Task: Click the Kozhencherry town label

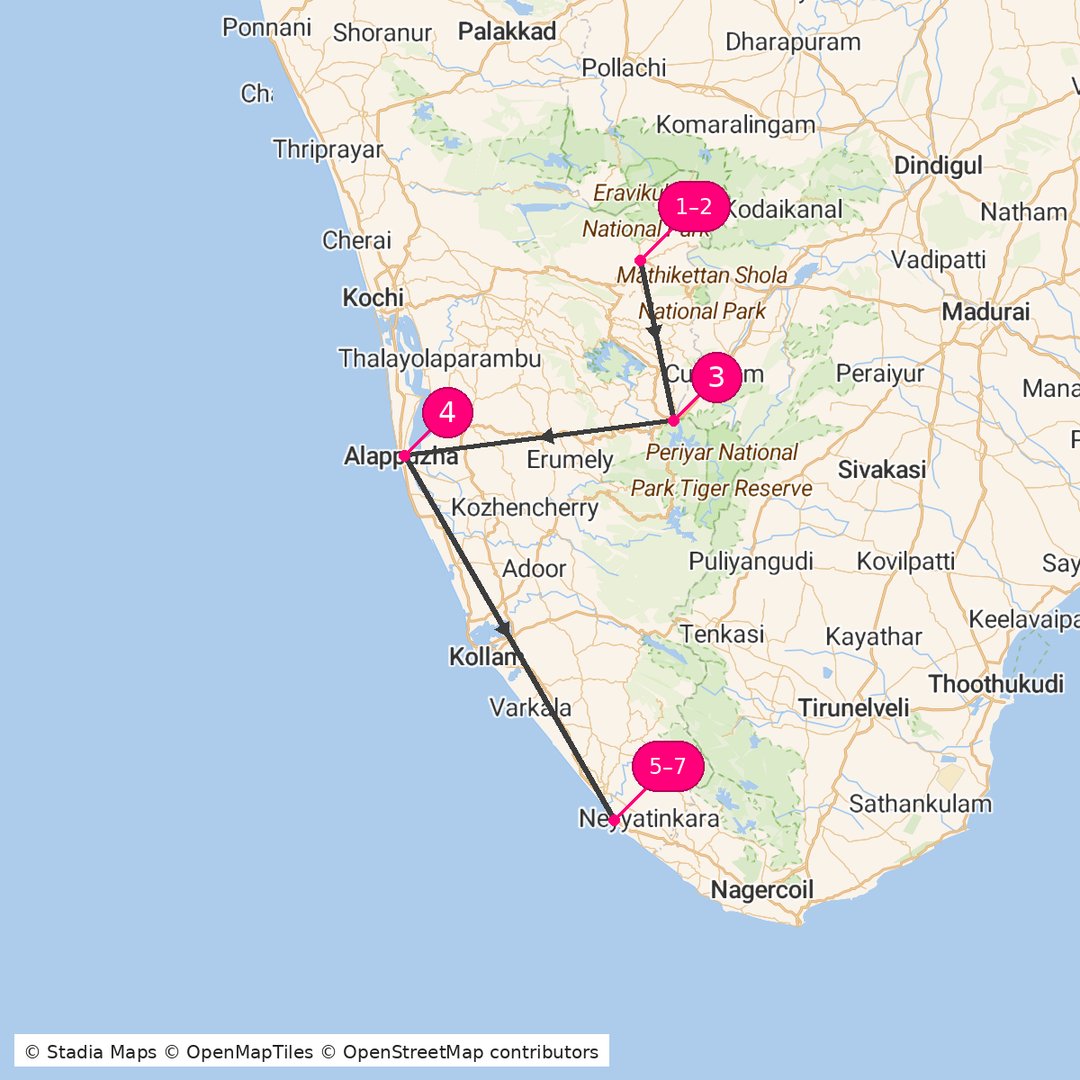Action: click(525, 508)
